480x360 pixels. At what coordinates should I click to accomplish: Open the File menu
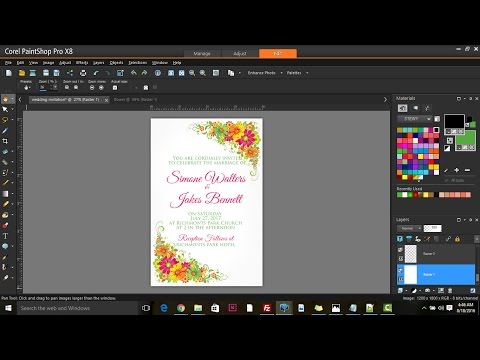point(8,63)
